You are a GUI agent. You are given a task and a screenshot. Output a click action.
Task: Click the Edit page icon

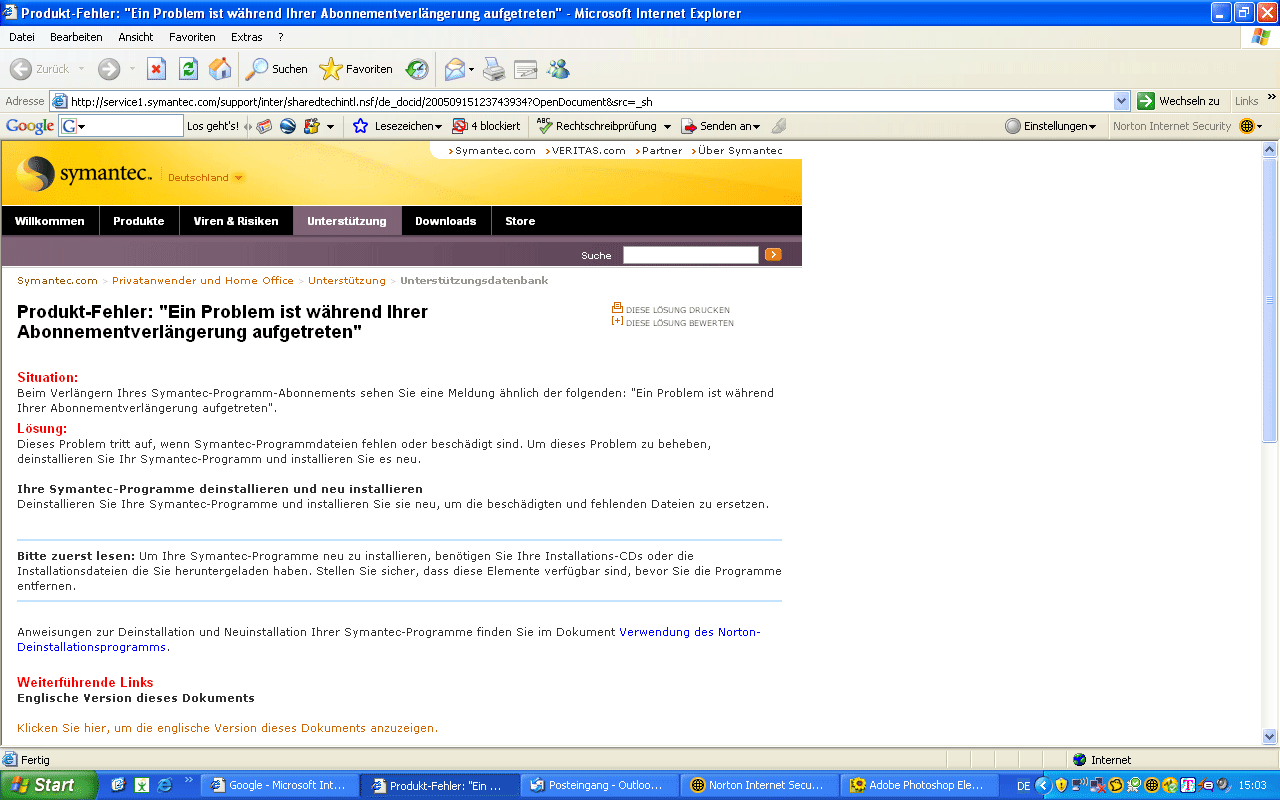[x=526, y=69]
